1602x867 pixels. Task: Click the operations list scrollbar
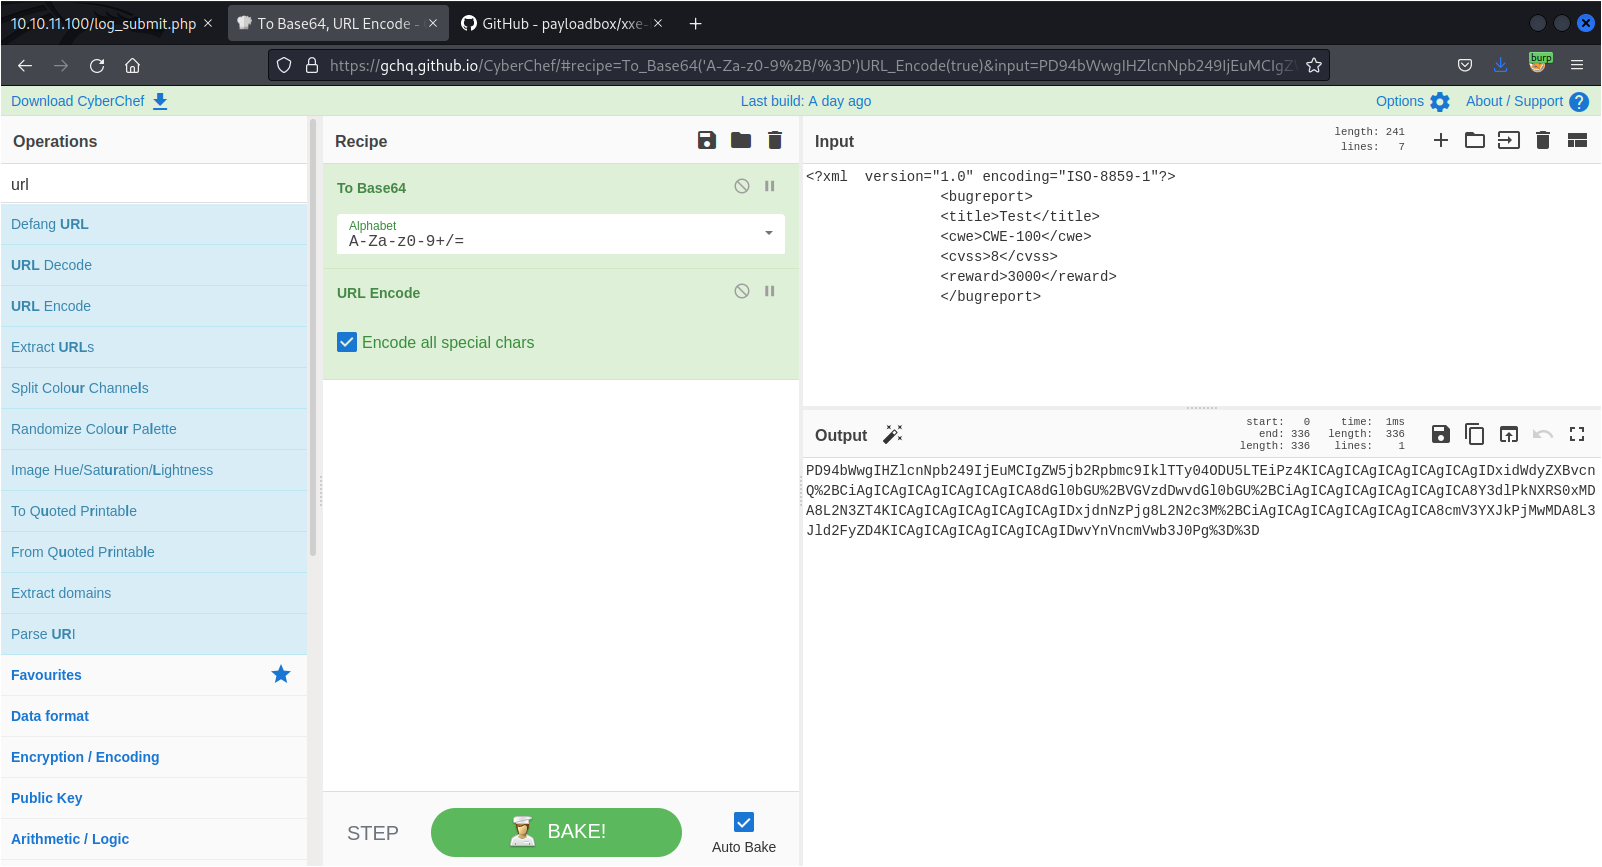313,340
